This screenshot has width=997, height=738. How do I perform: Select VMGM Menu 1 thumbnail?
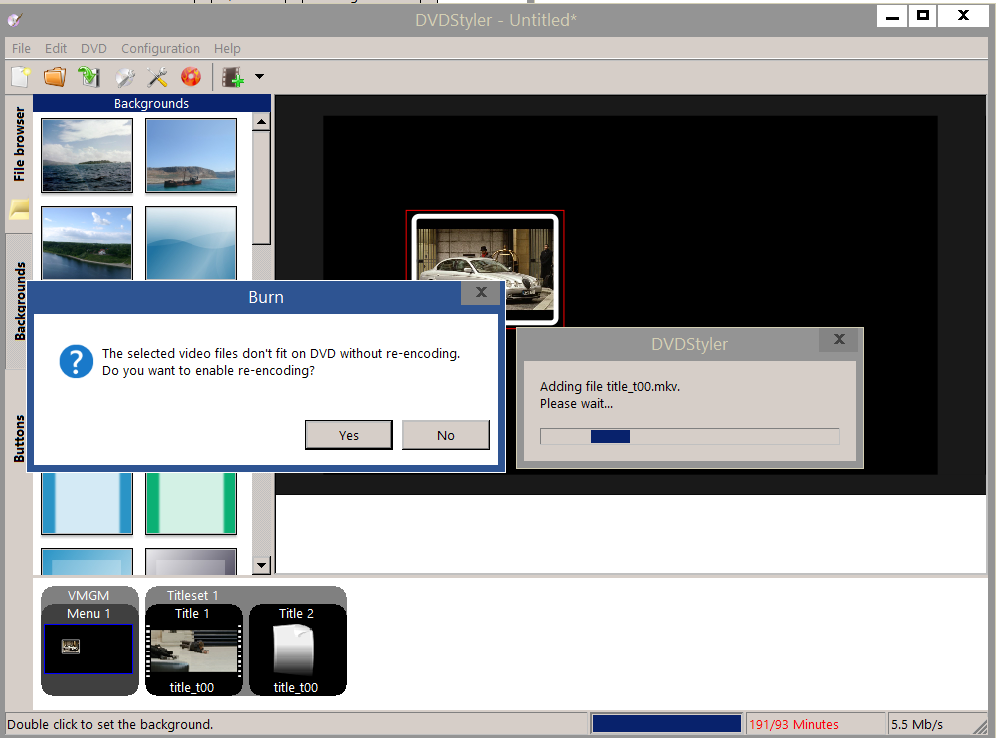[x=89, y=649]
